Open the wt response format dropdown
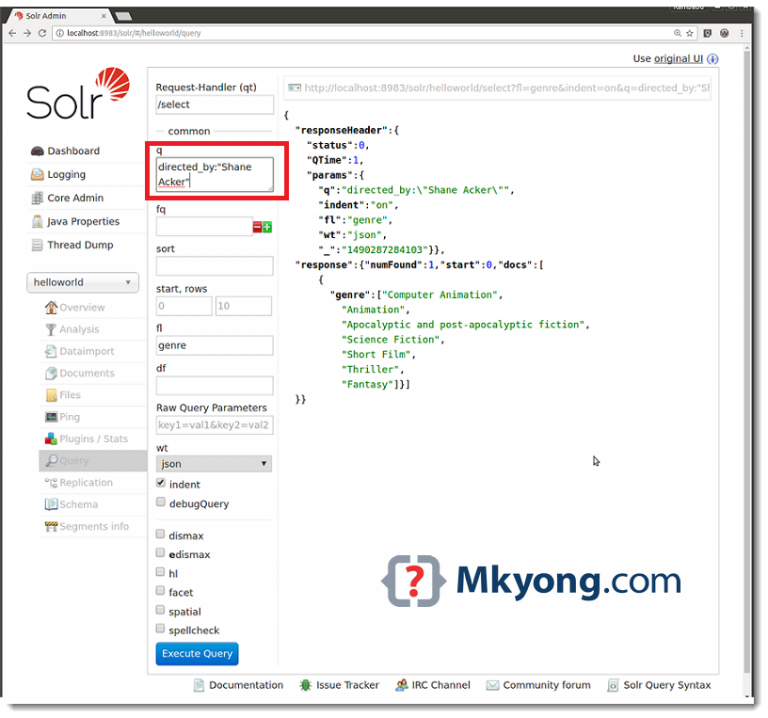 click(214, 464)
